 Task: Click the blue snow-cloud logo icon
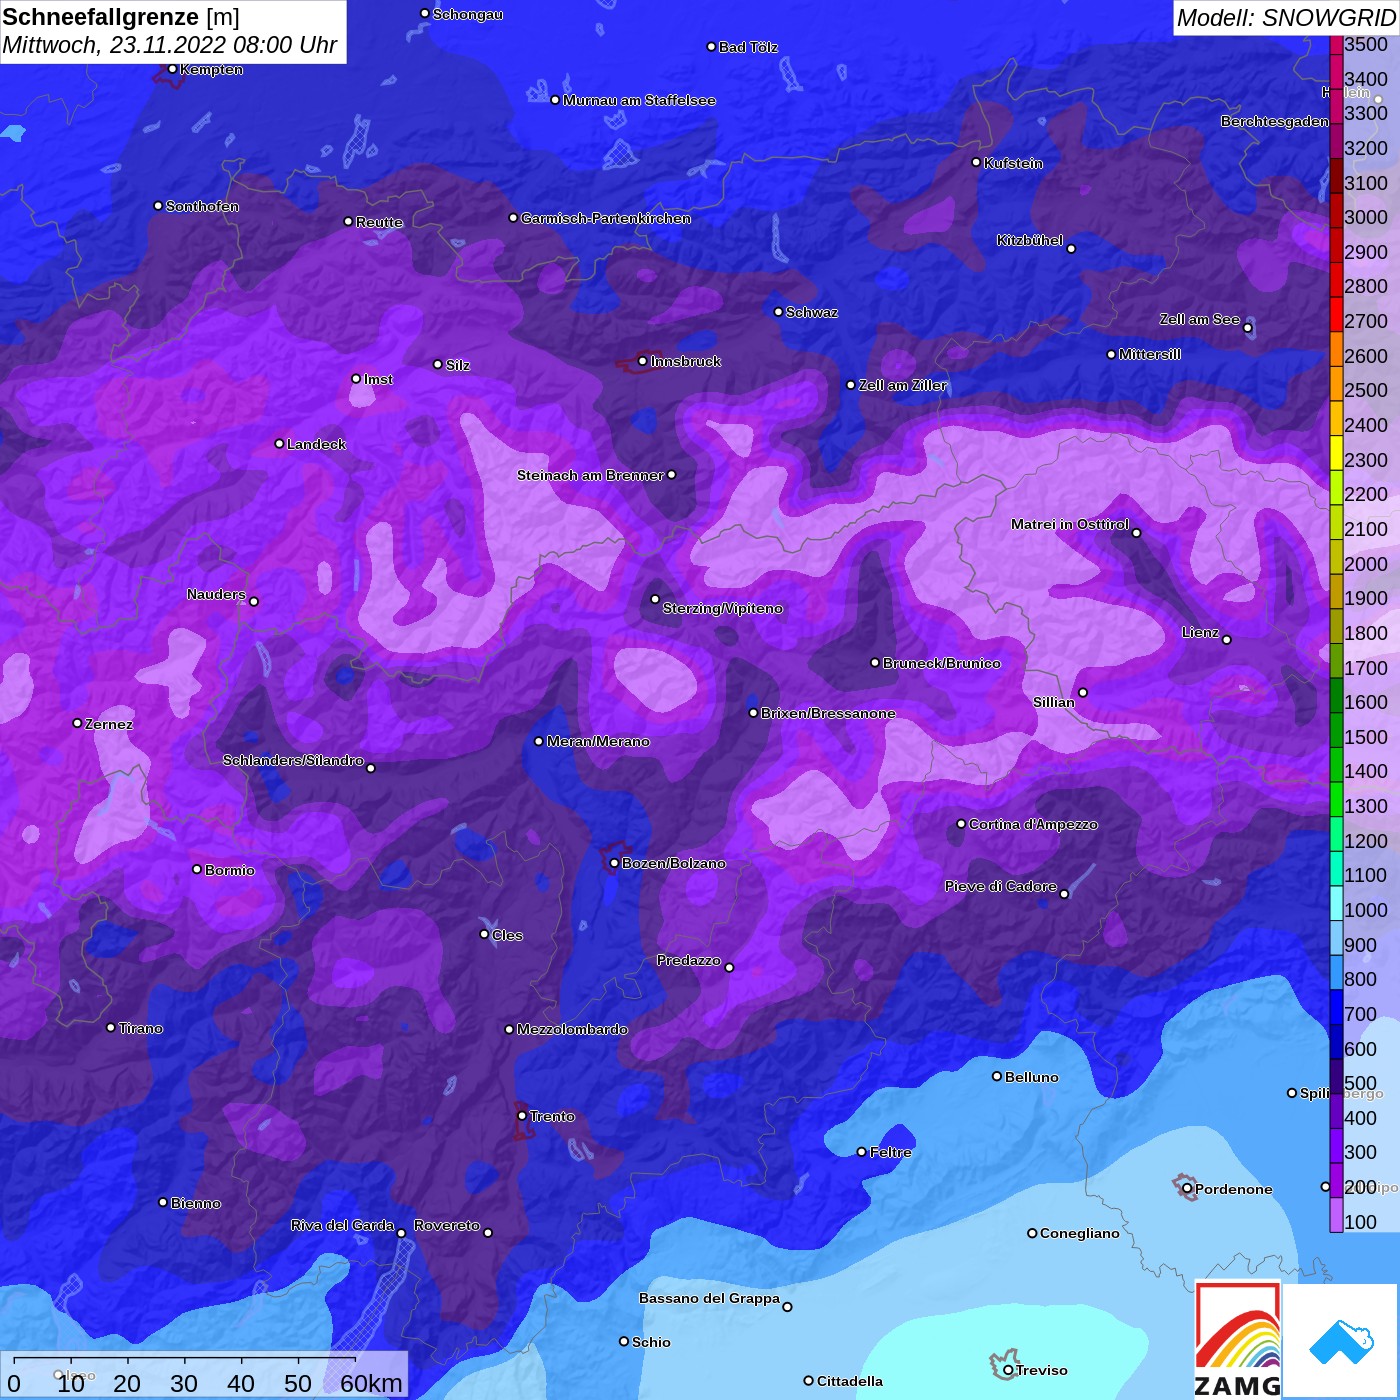pos(1341,1343)
